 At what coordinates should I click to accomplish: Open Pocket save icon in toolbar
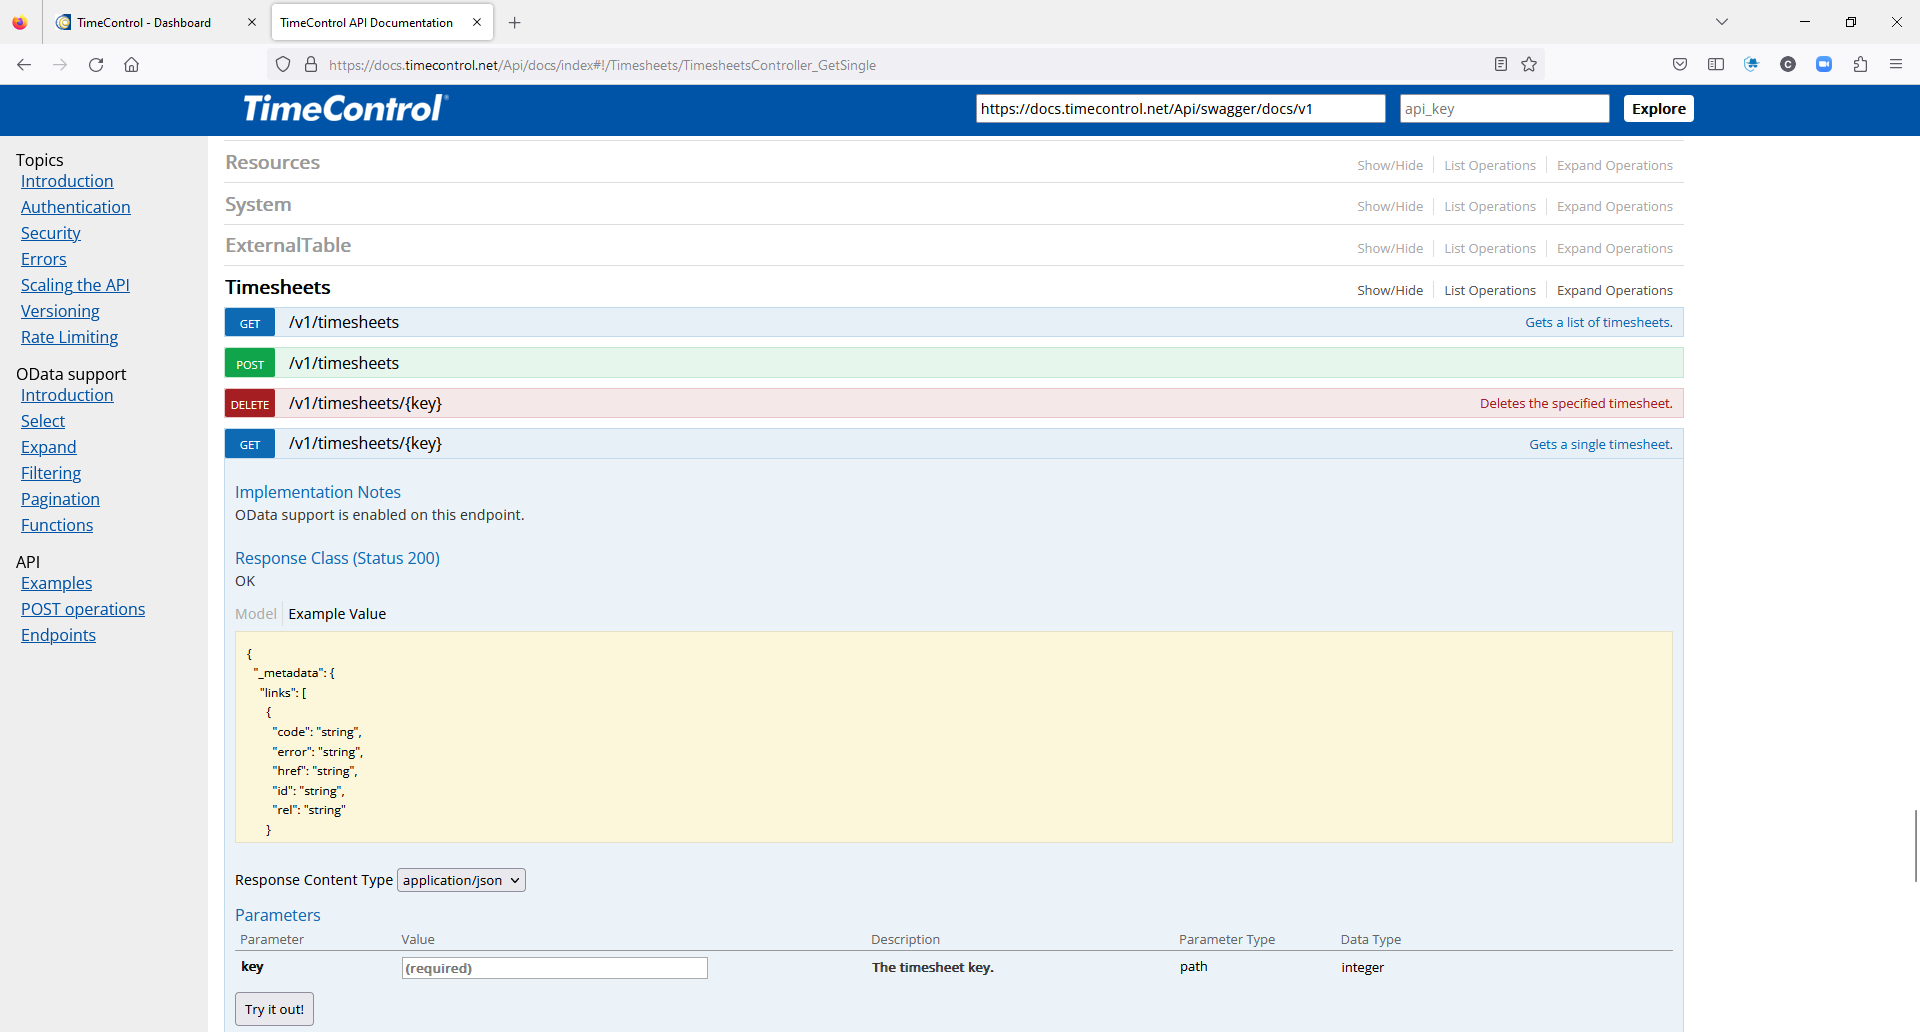1680,65
